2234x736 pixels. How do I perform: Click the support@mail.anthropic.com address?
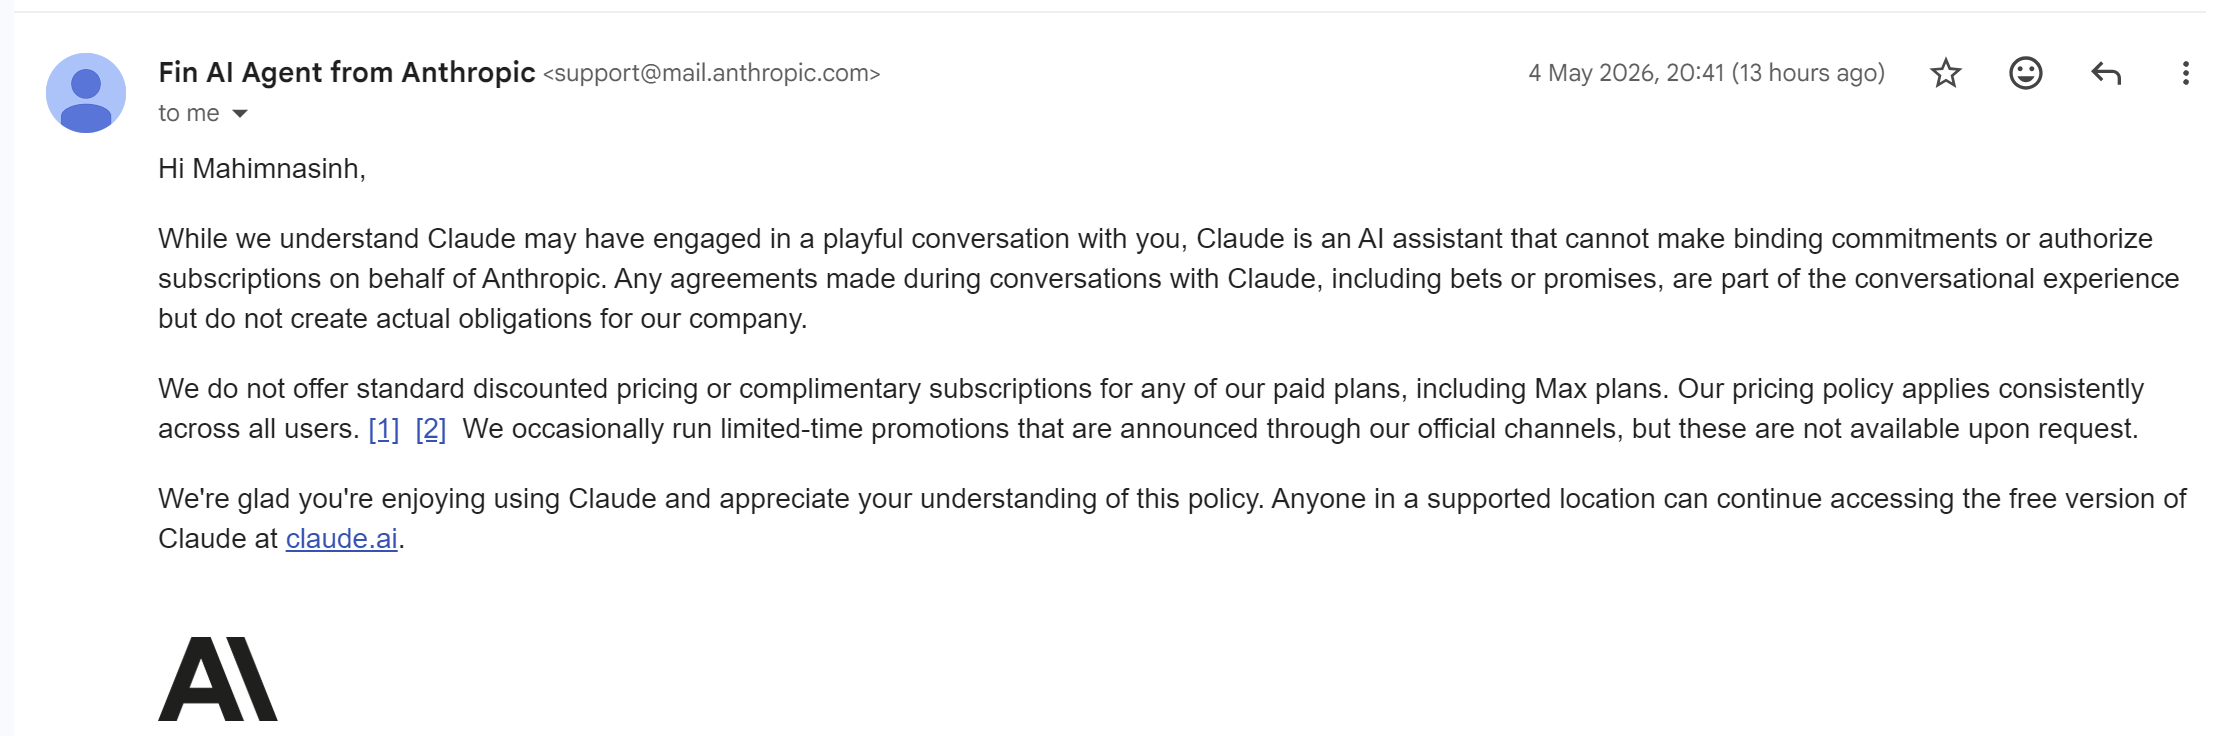pyautogui.click(x=712, y=73)
